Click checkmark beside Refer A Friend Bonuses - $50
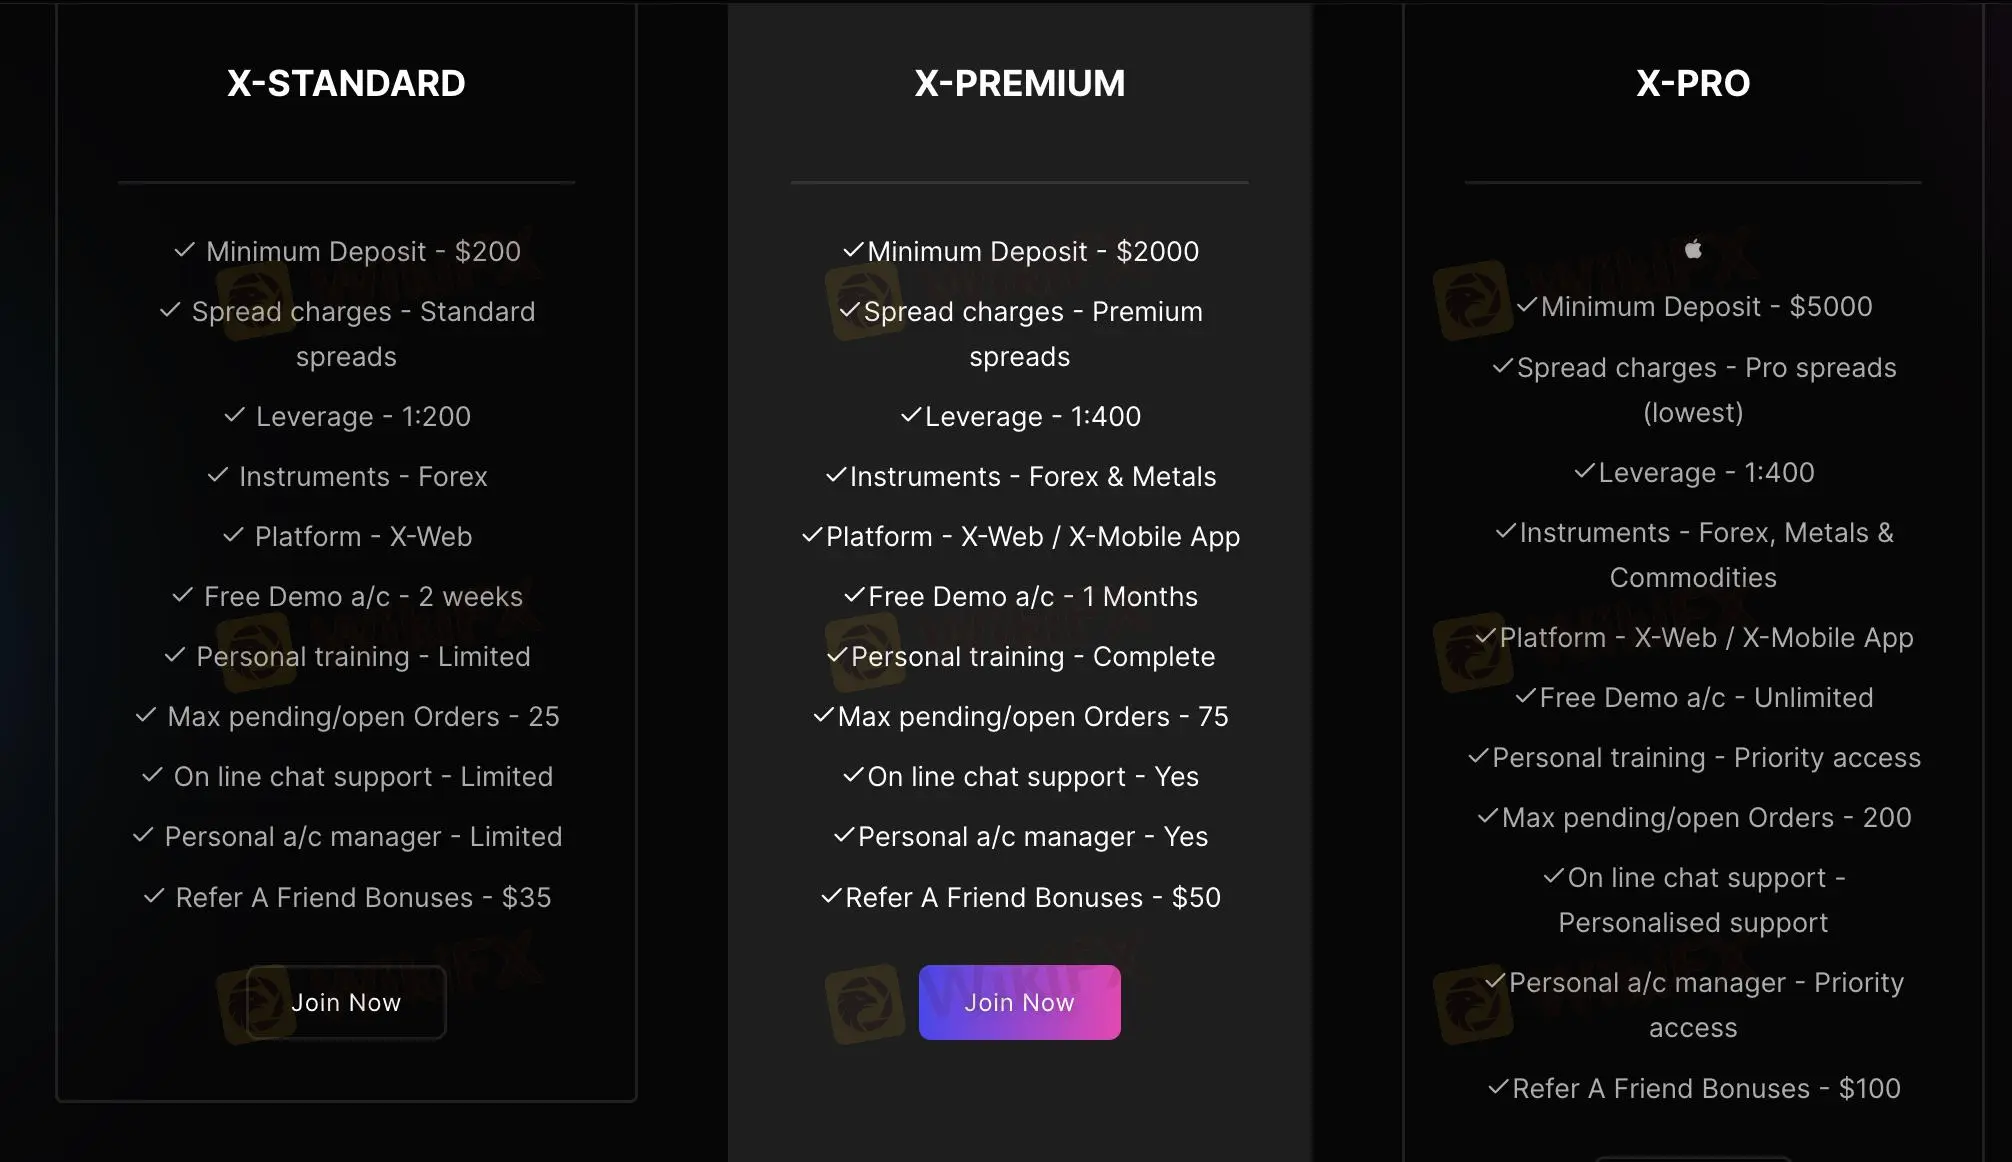The height and width of the screenshot is (1162, 2012). tap(832, 896)
